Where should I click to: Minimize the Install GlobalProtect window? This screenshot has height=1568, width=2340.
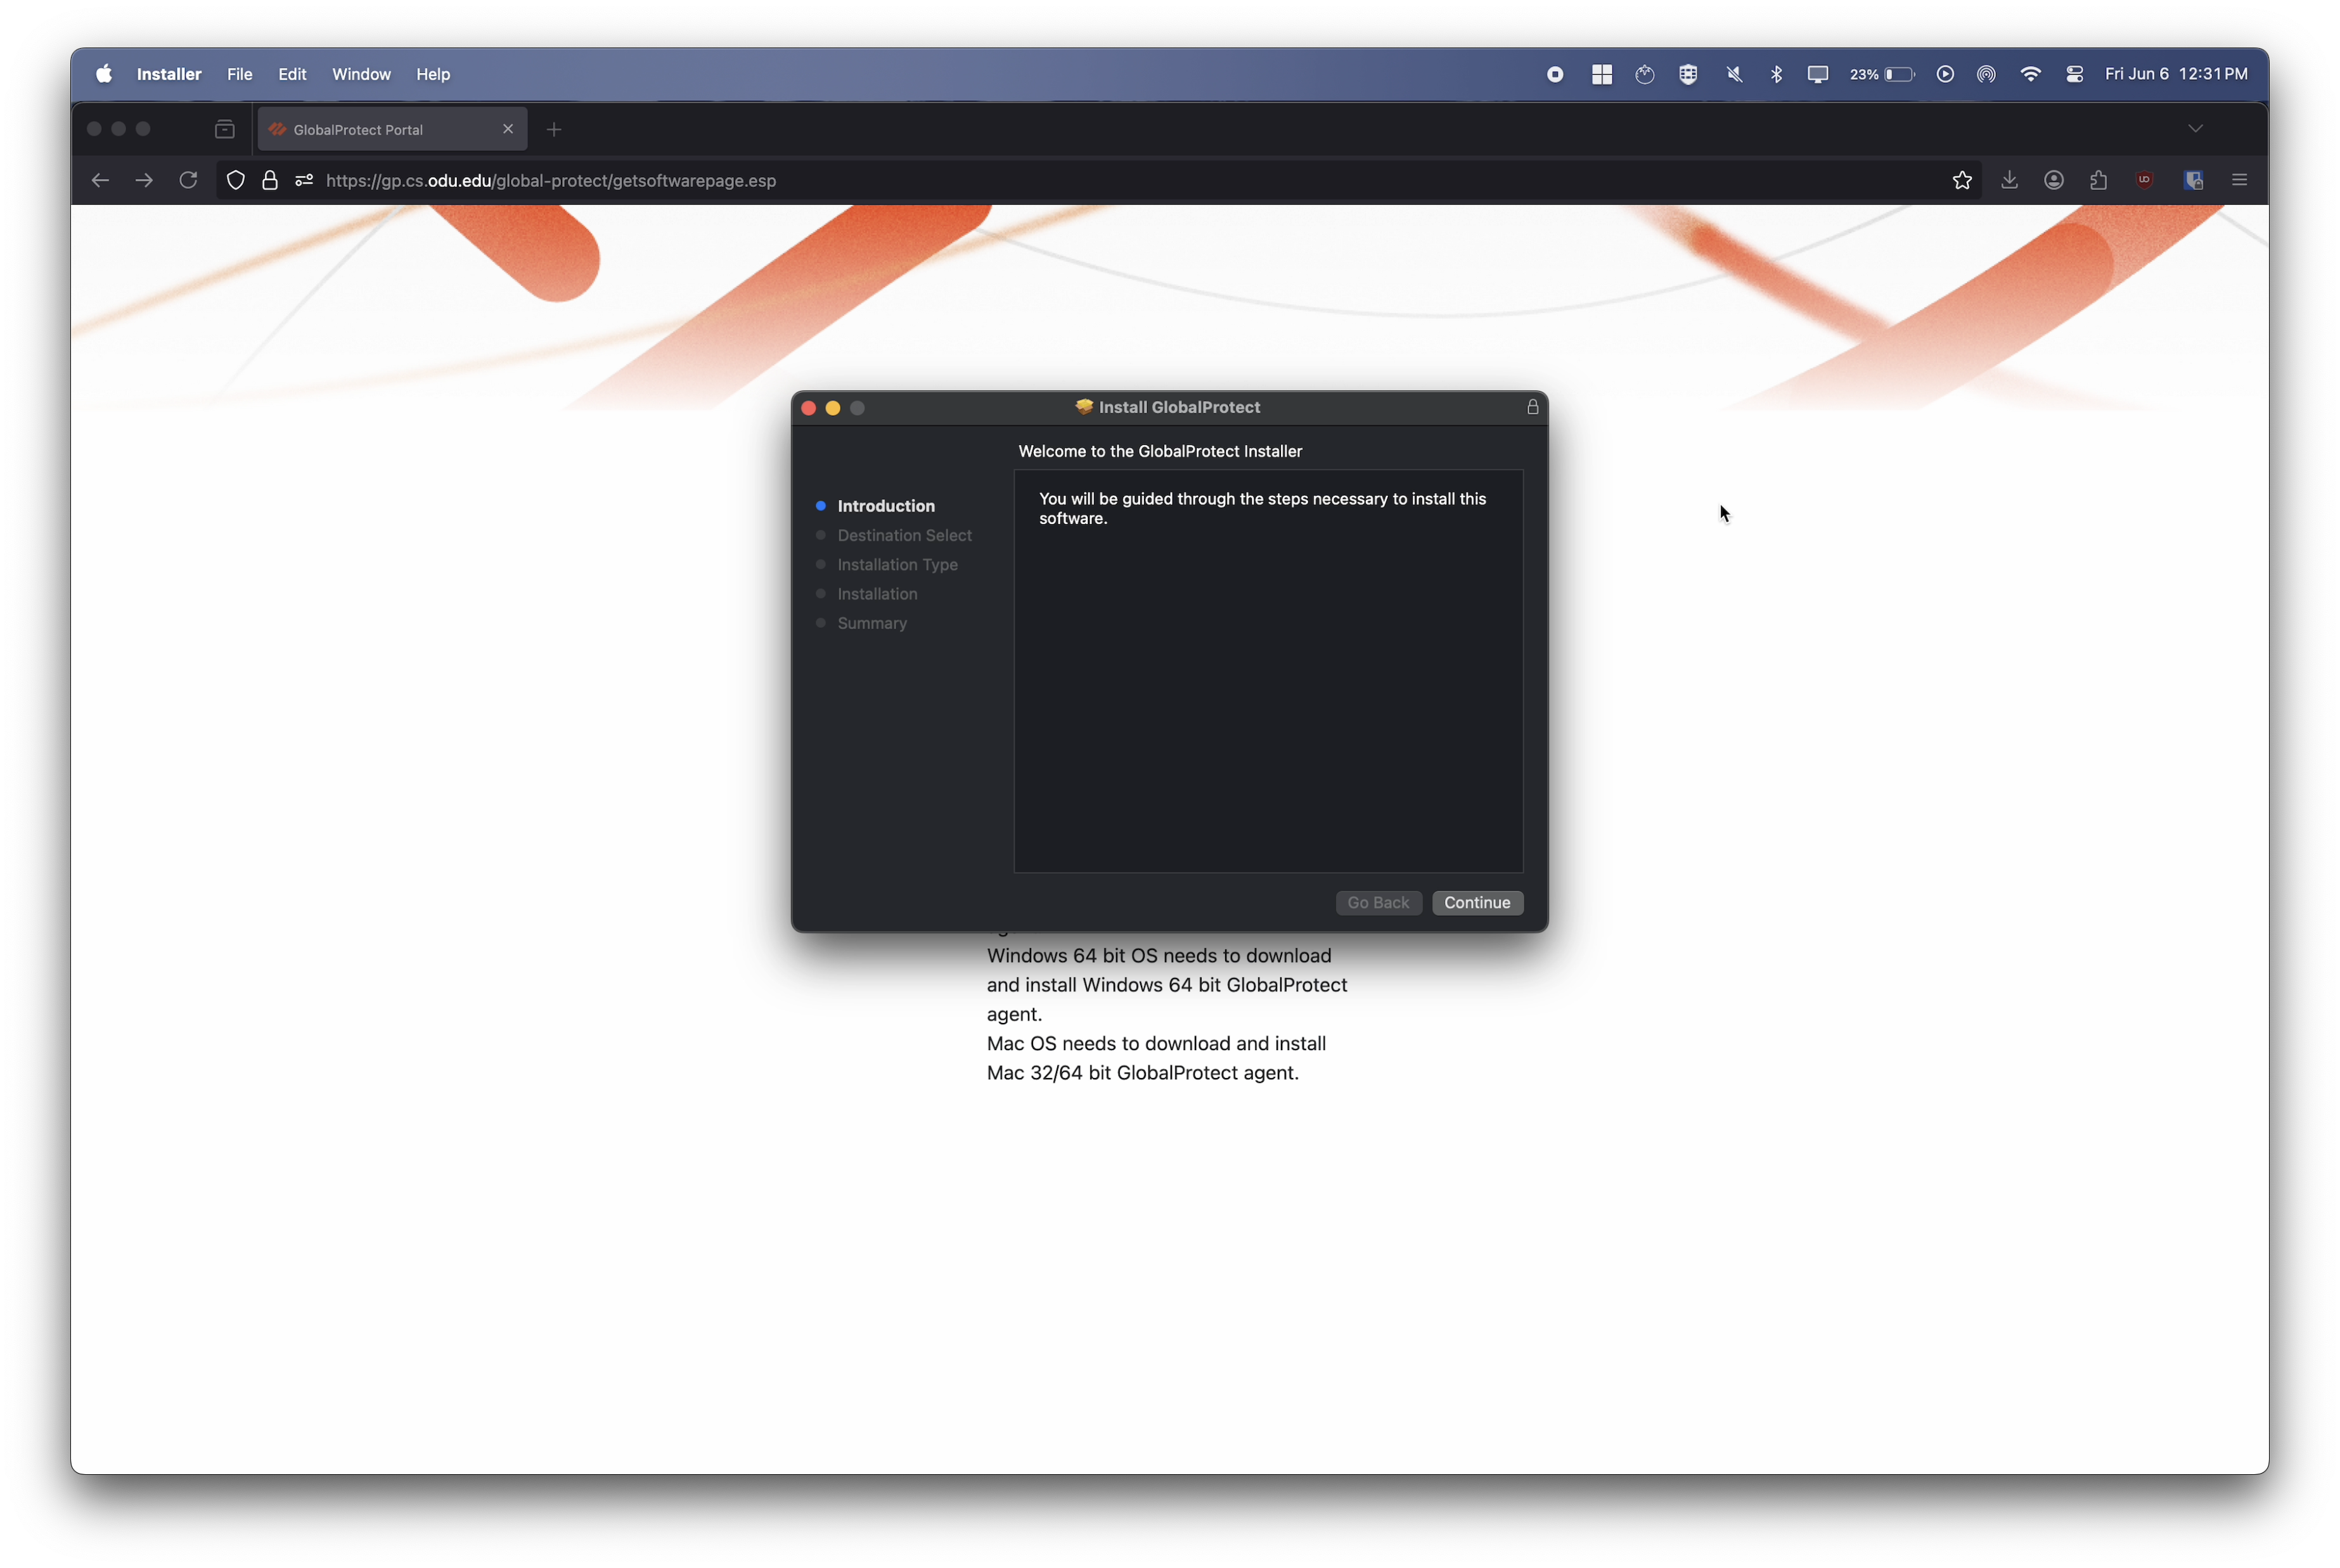click(832, 407)
